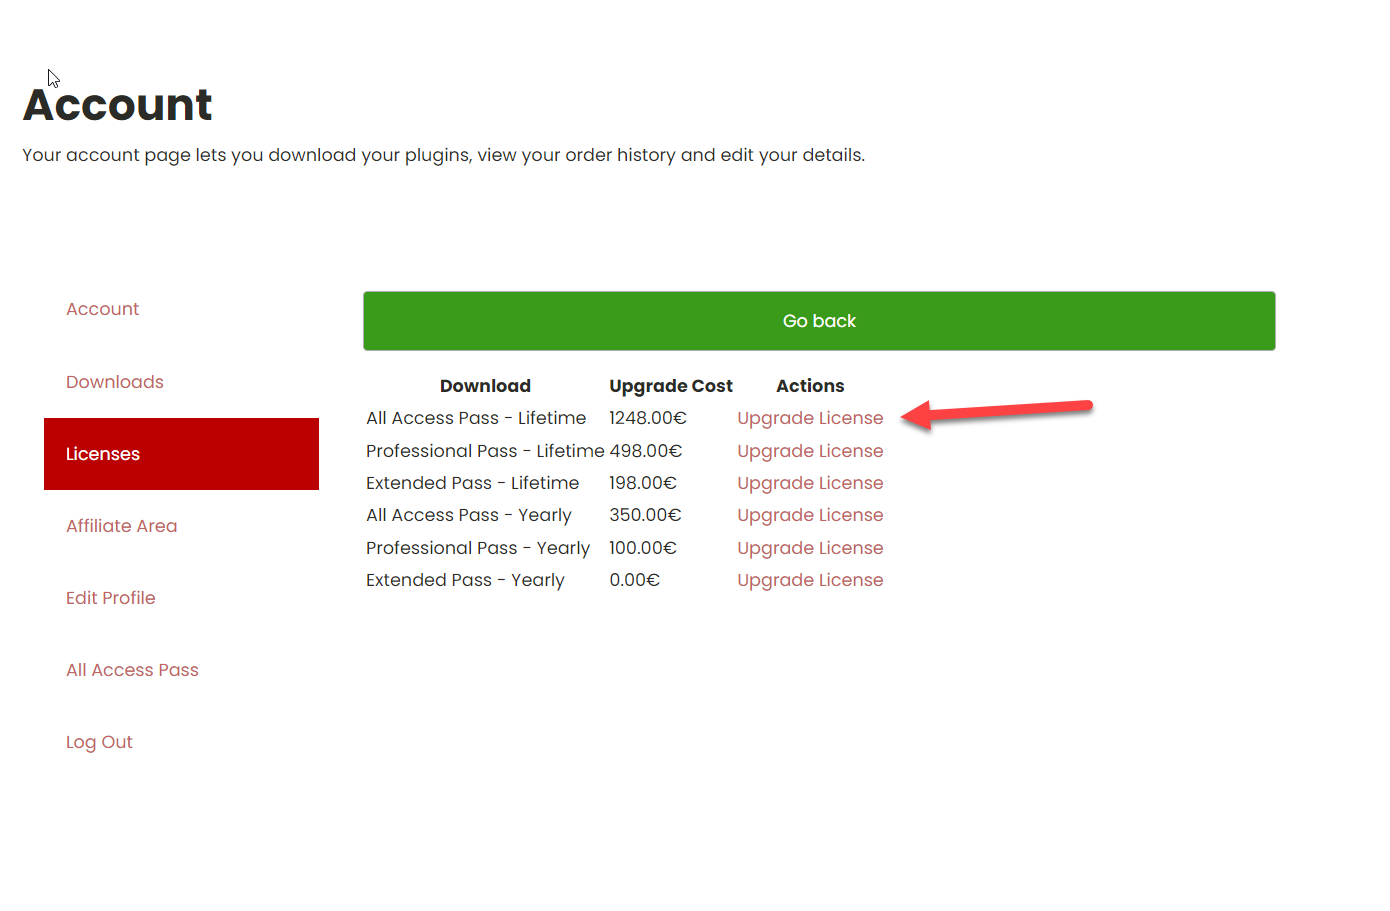Viewport: 1390px width, 911px height.
Task: Click the Actions column header
Action: pos(810,386)
